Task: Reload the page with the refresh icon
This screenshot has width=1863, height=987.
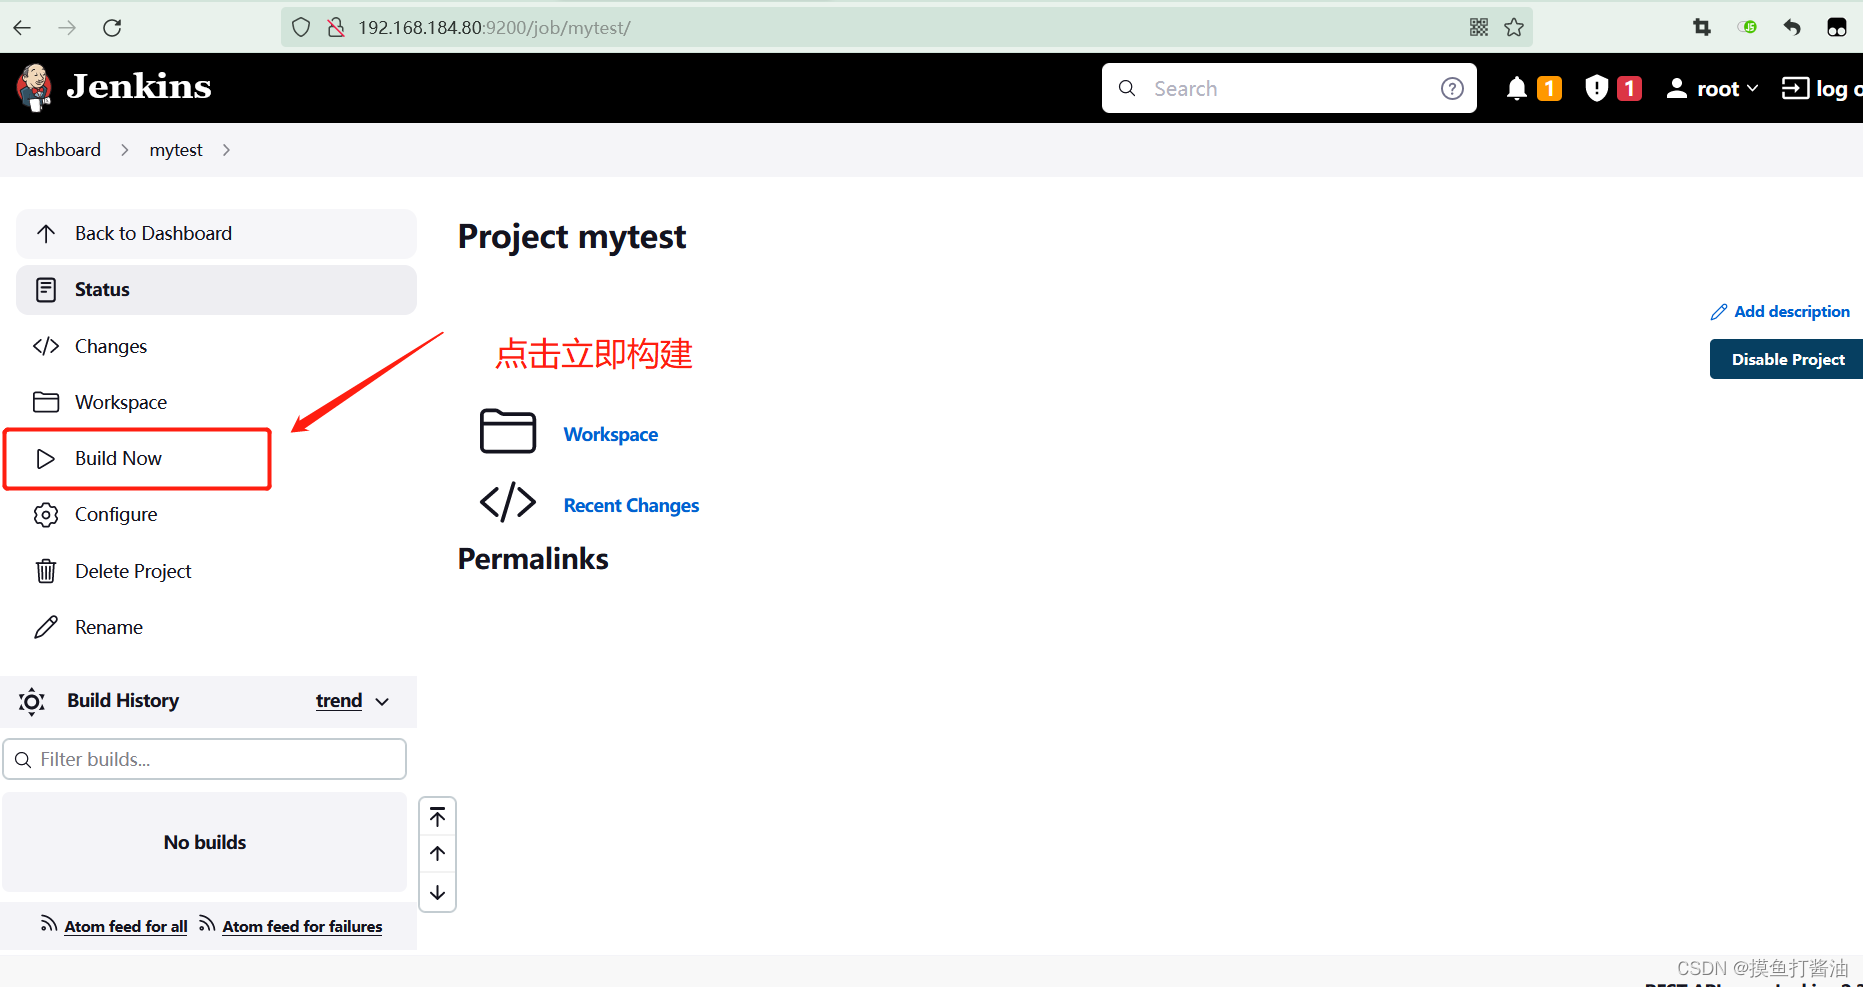Action: click(x=112, y=28)
